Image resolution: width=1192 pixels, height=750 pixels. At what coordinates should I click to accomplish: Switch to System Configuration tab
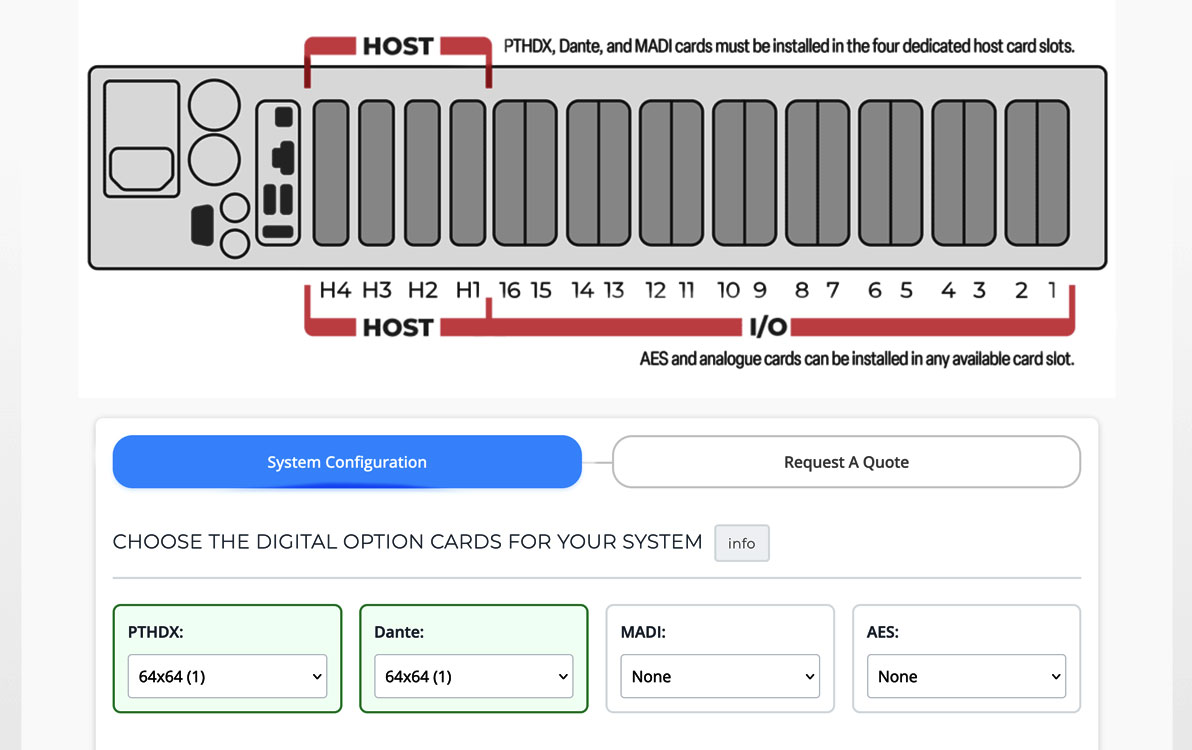347,462
